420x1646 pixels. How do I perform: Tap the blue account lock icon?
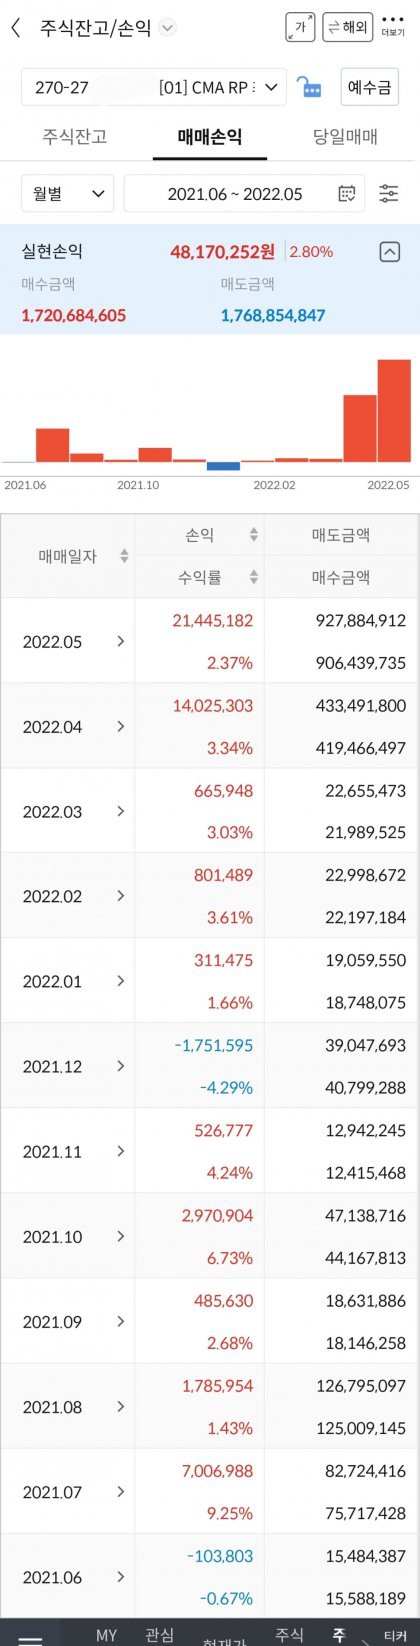(311, 88)
